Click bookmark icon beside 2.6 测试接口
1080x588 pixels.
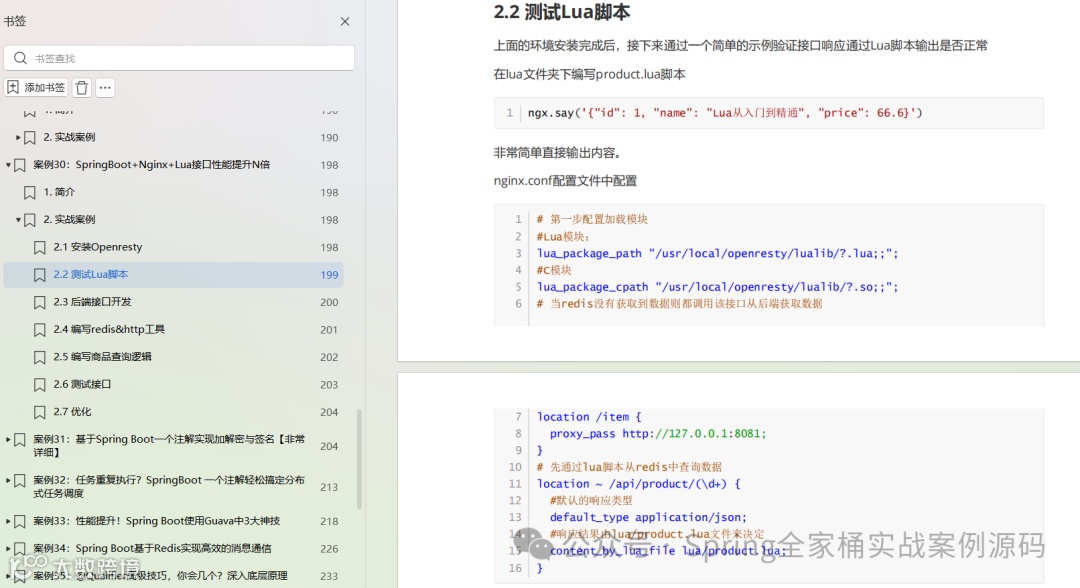(40, 385)
